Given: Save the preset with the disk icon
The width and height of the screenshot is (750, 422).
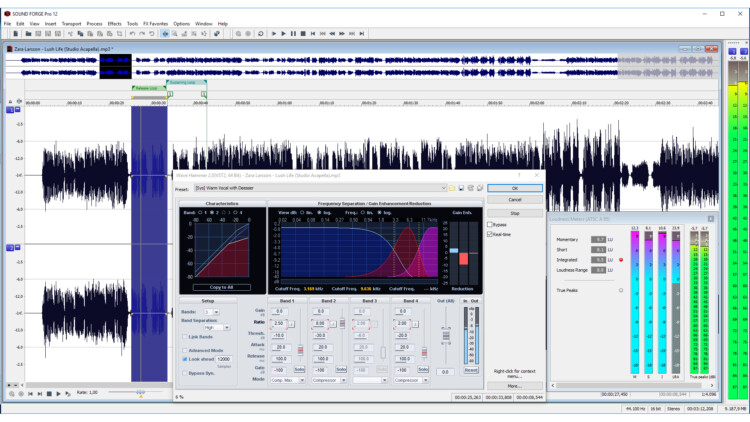Looking at the screenshot, I should click(x=461, y=187).
